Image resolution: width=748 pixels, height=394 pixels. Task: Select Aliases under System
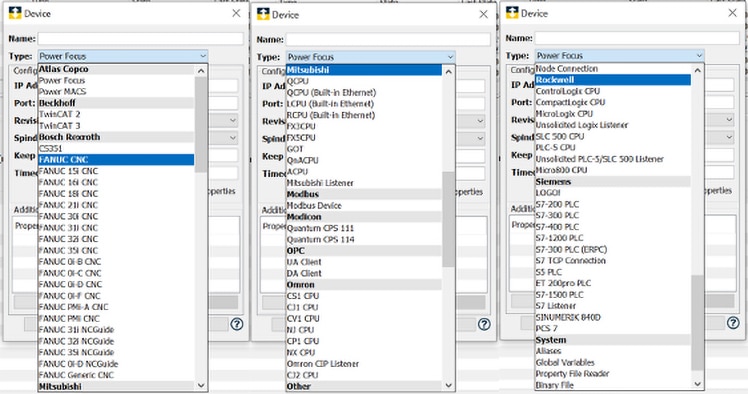549,351
